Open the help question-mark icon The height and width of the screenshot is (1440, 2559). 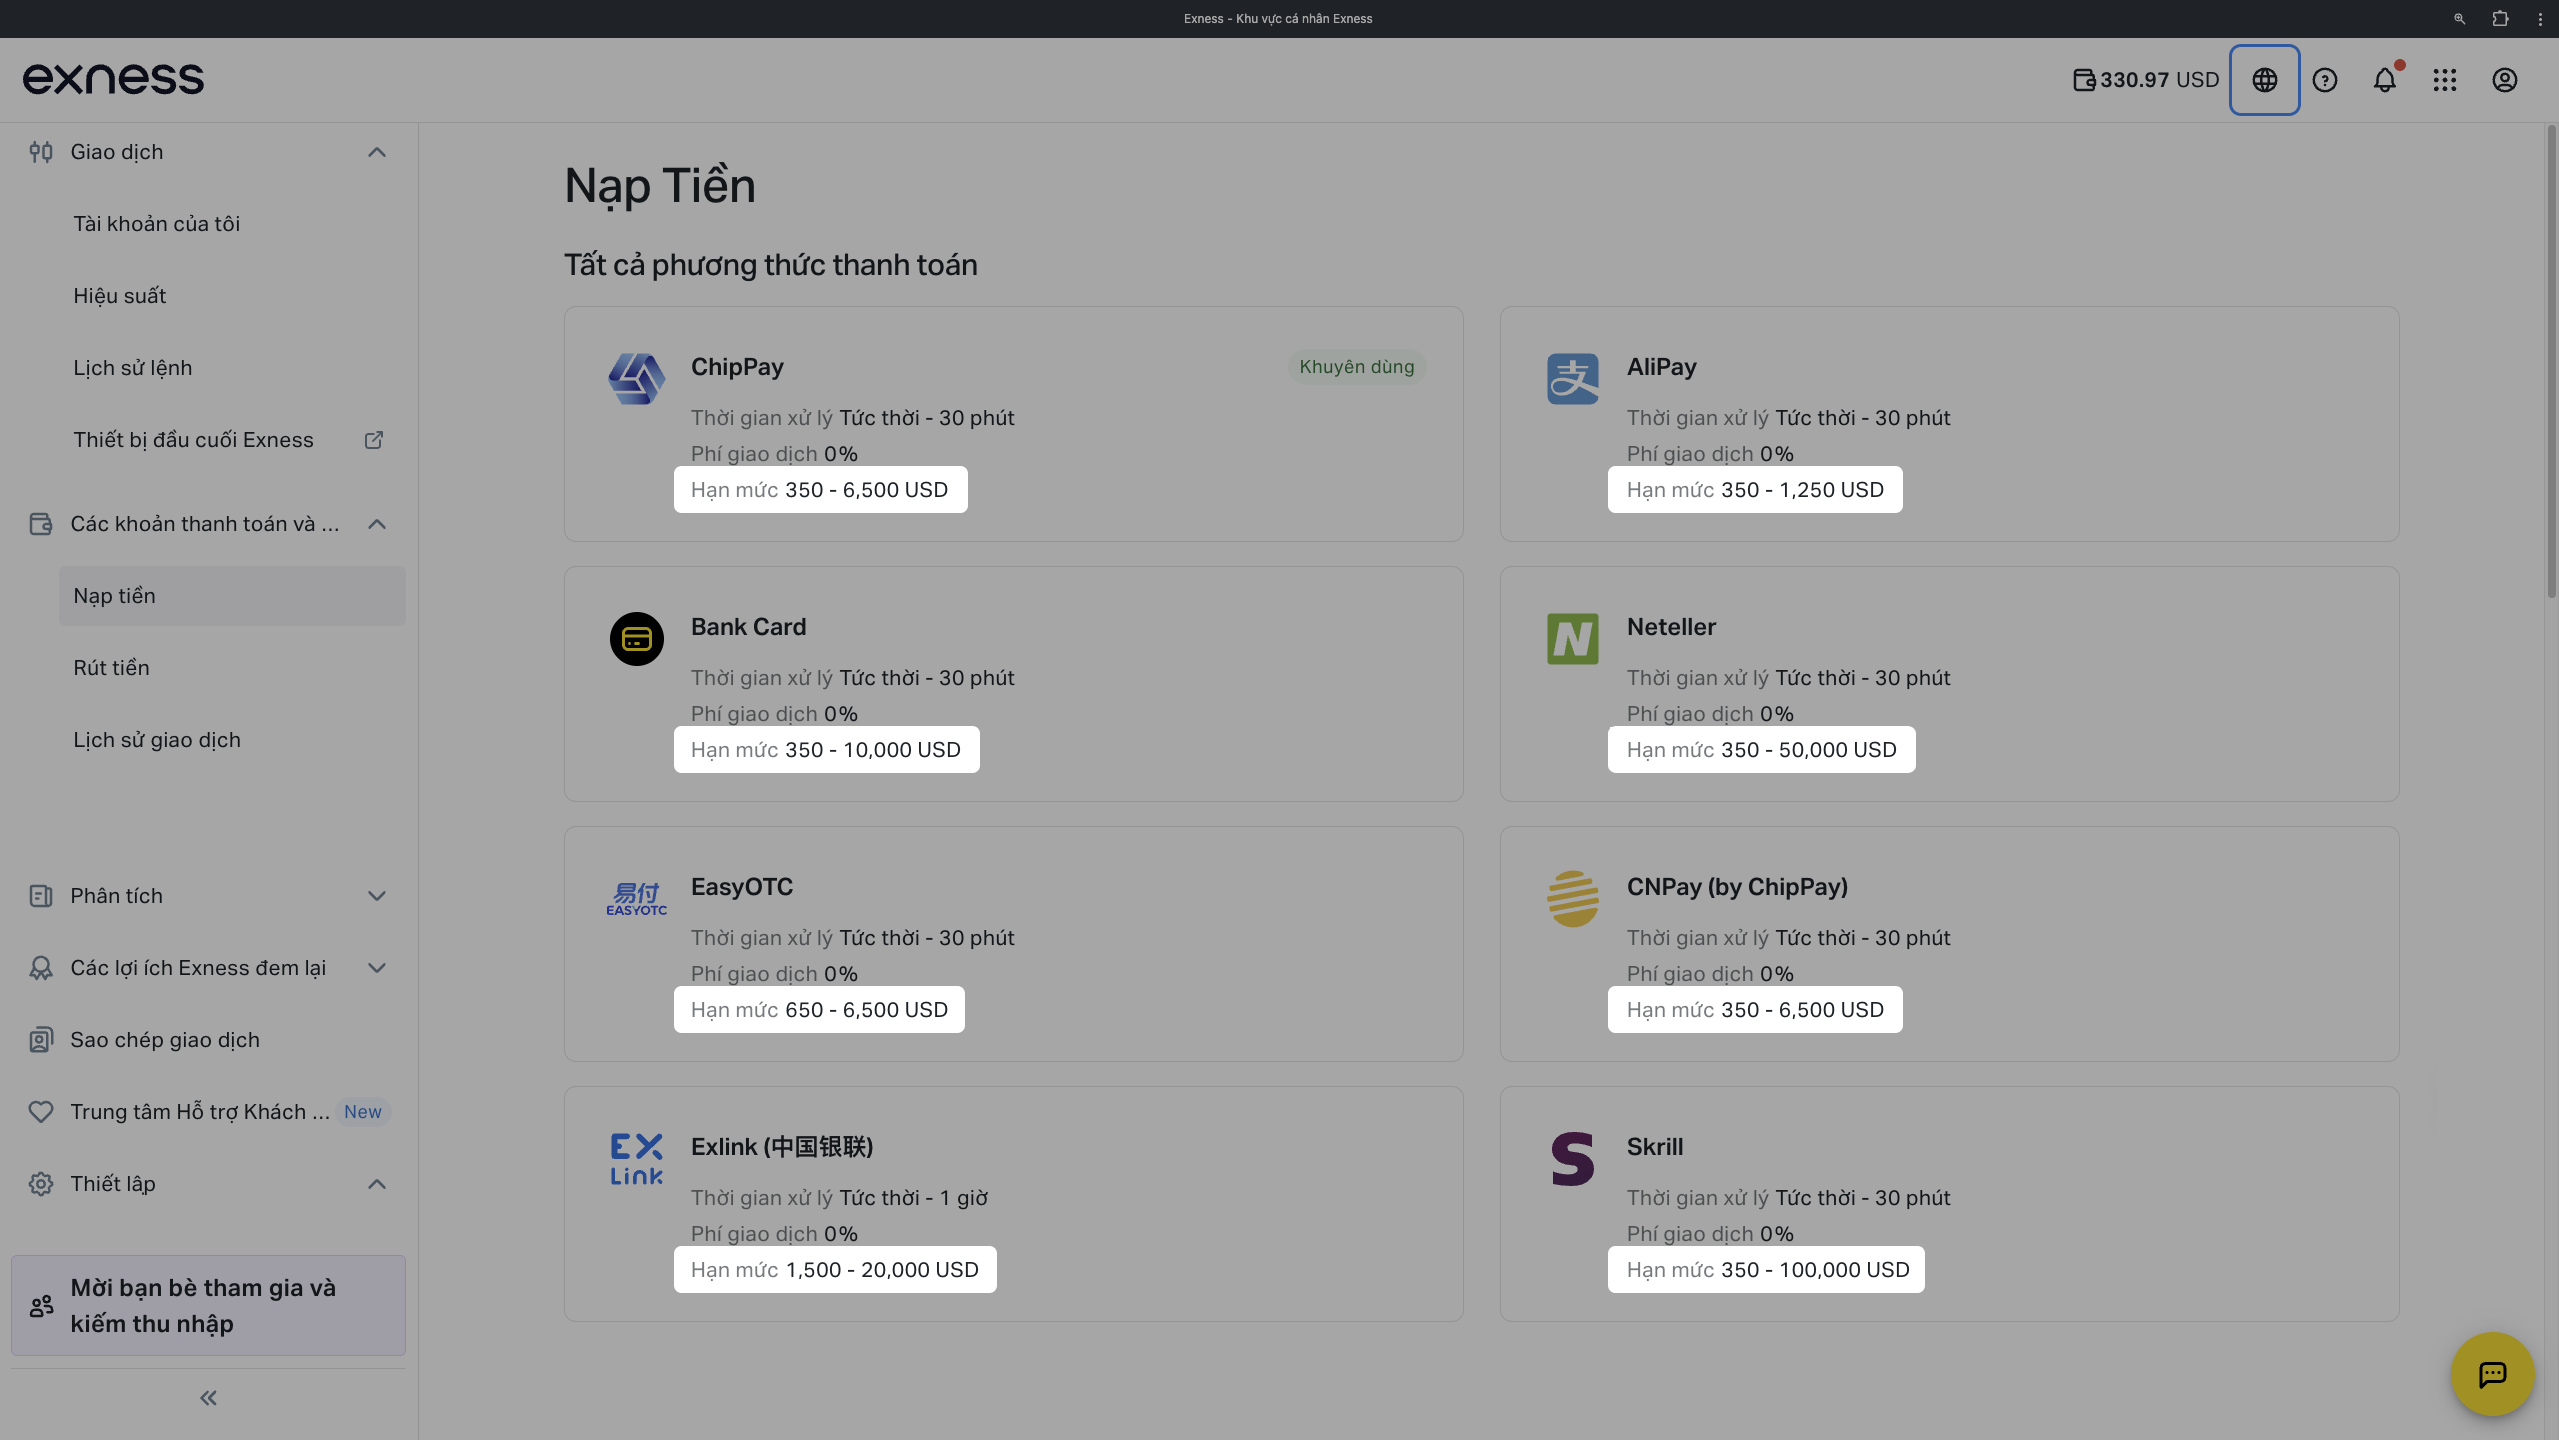2325,80
